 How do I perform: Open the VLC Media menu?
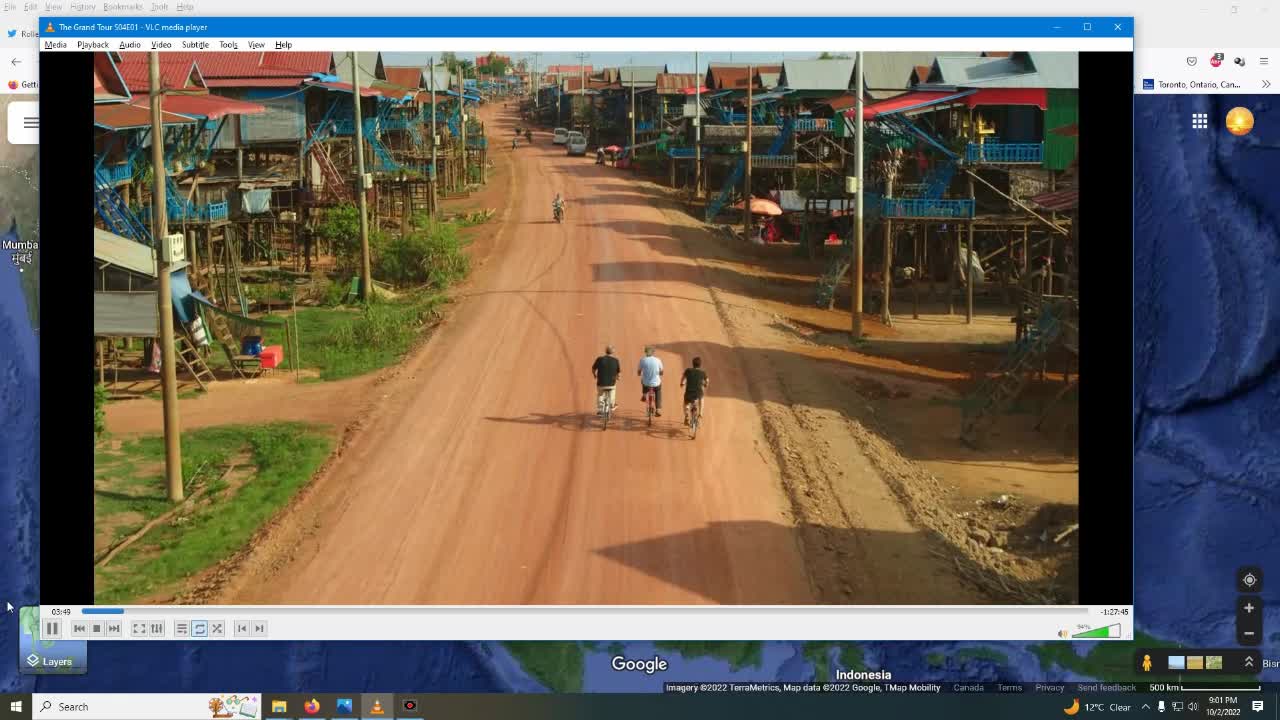pyautogui.click(x=55, y=45)
